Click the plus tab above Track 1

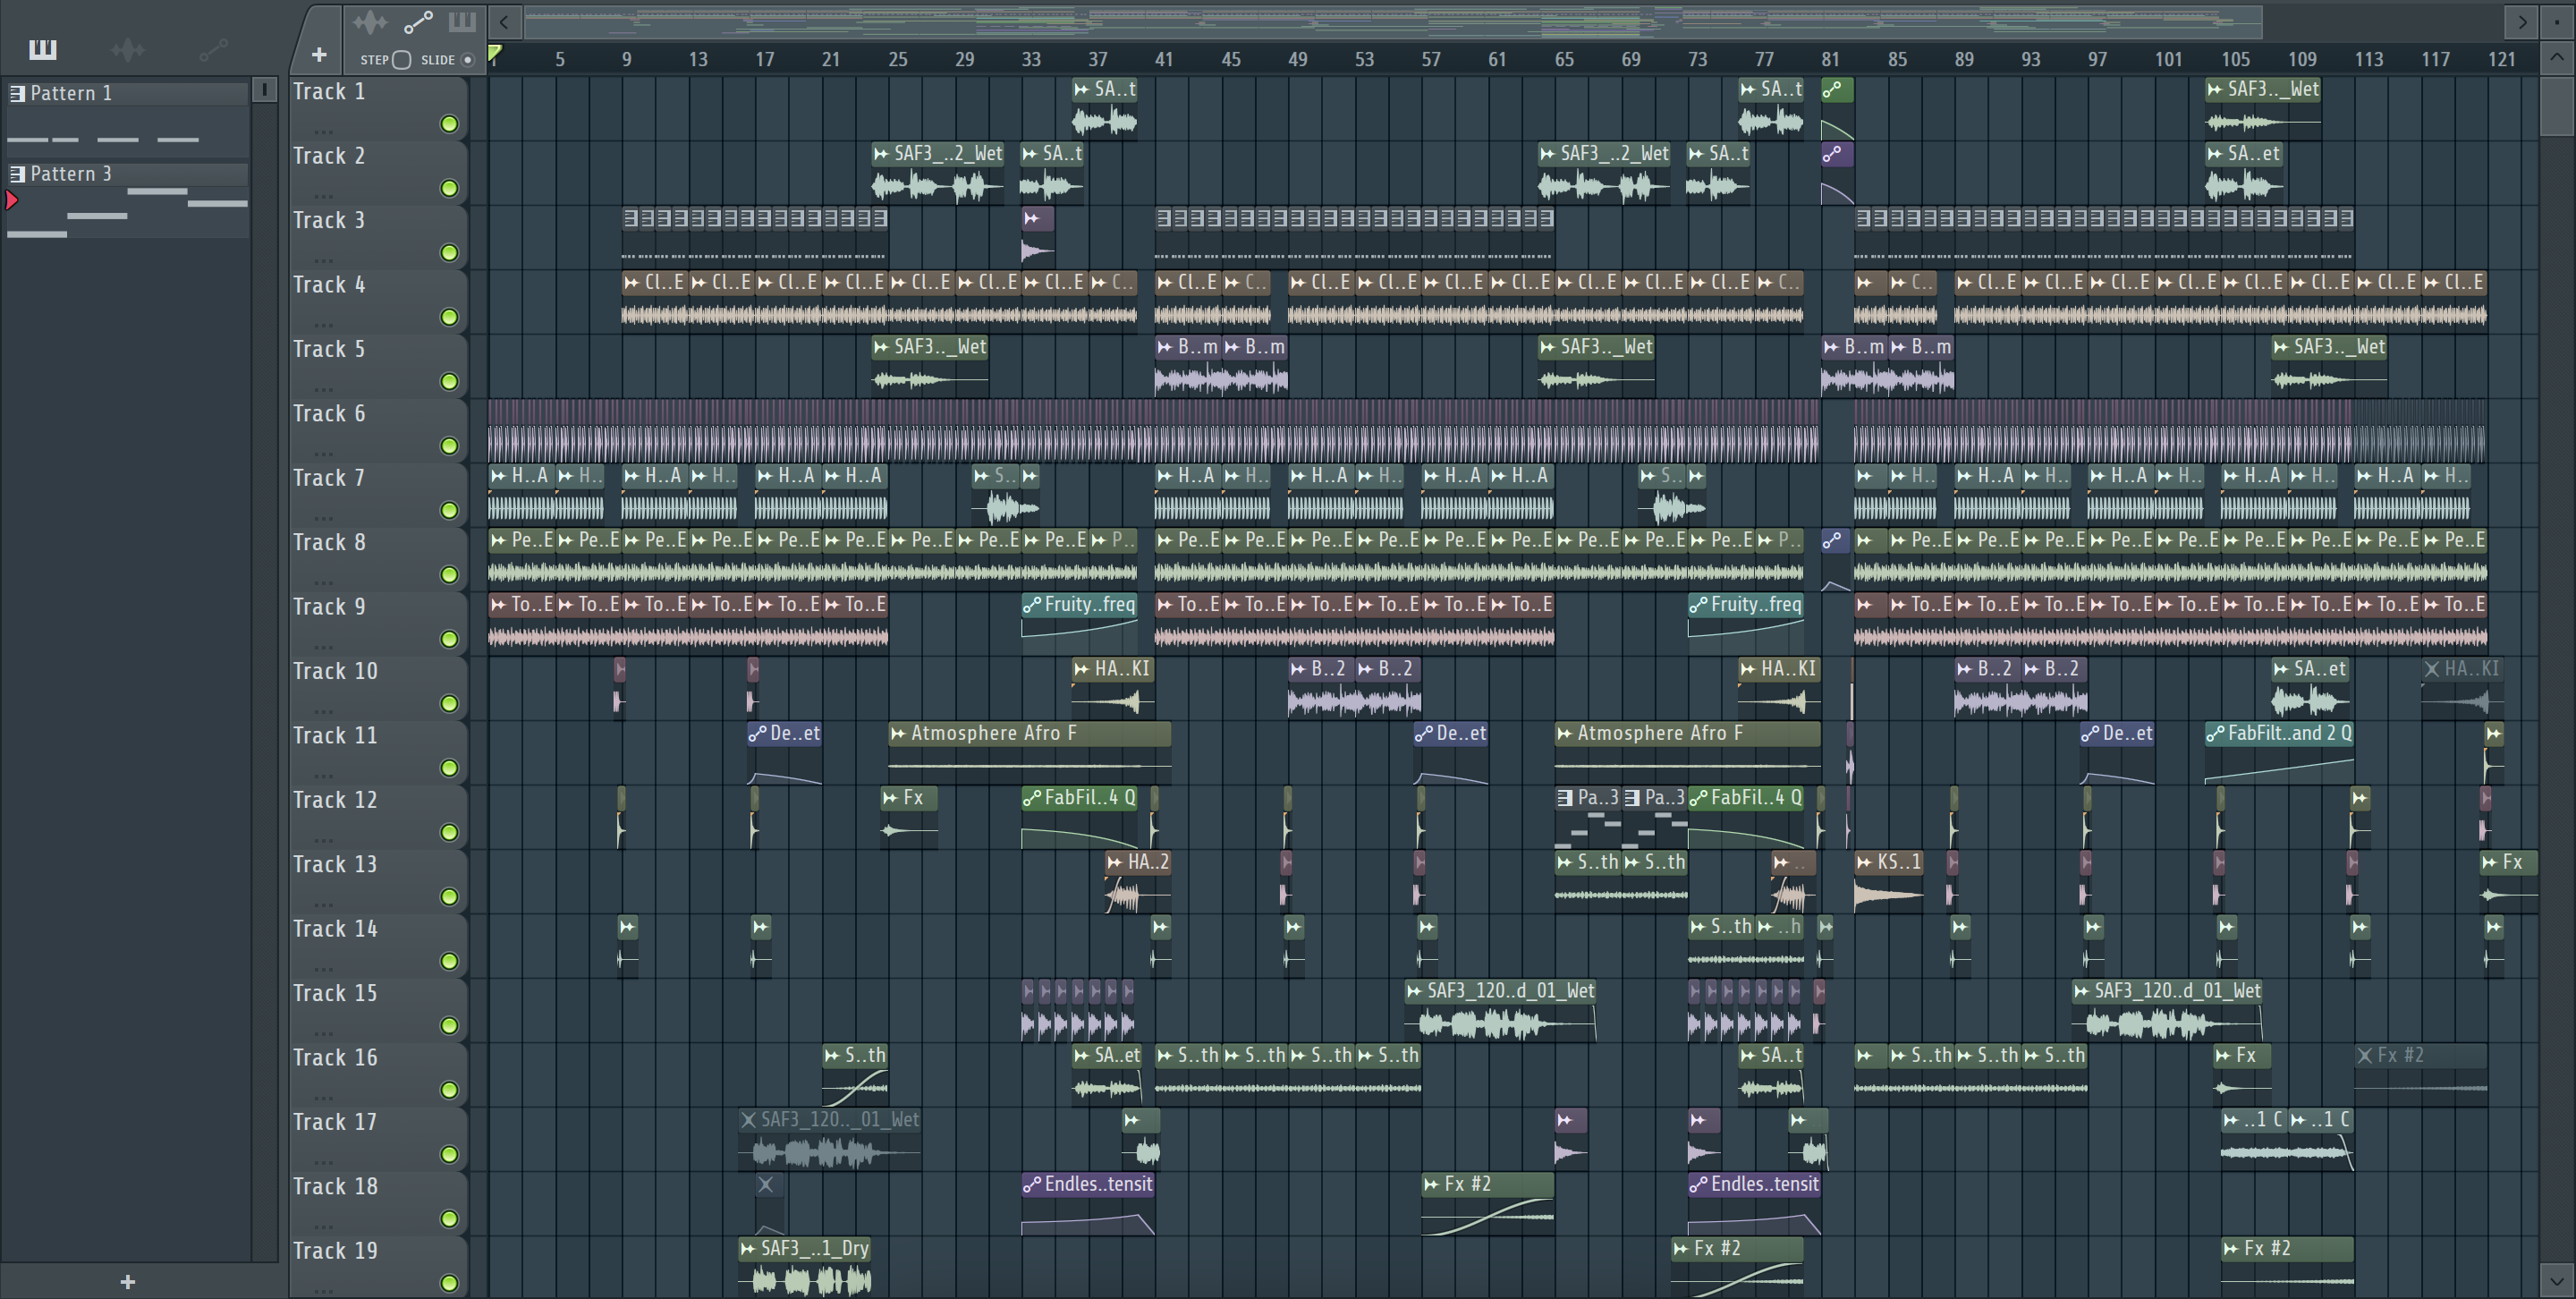point(319,55)
